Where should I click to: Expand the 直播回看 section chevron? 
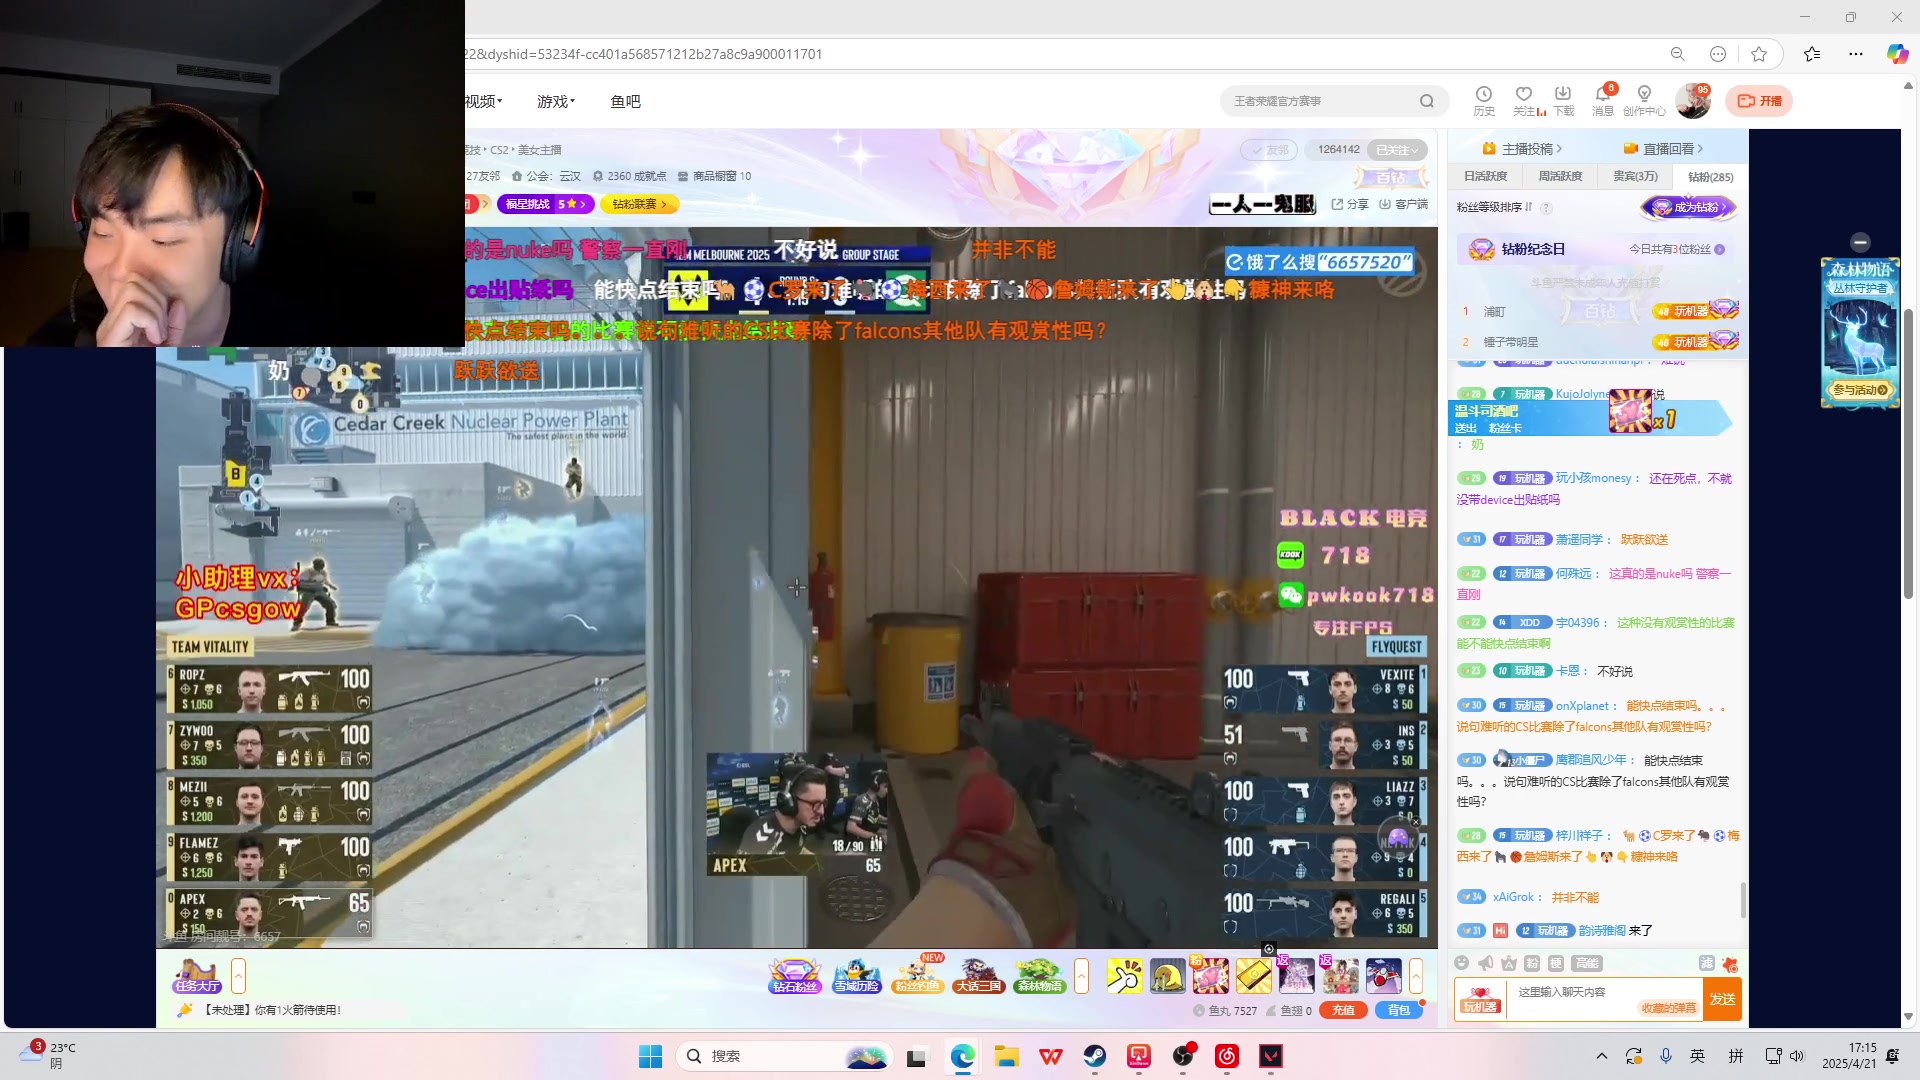coord(1699,149)
